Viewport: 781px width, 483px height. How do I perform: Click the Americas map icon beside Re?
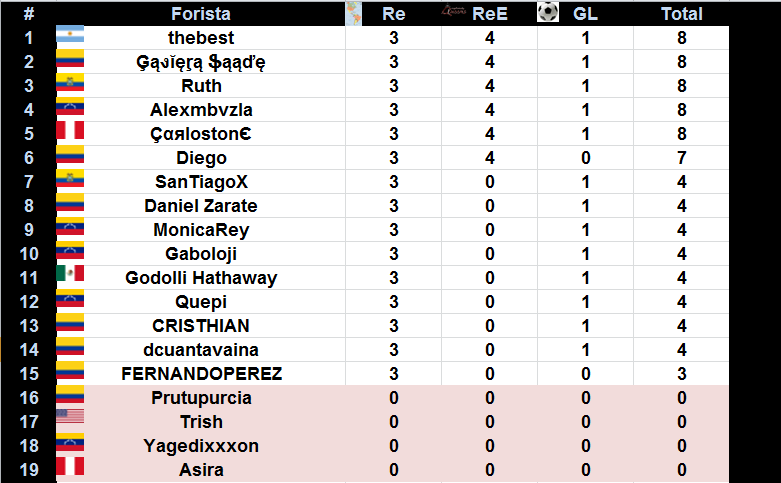pyautogui.click(x=353, y=13)
